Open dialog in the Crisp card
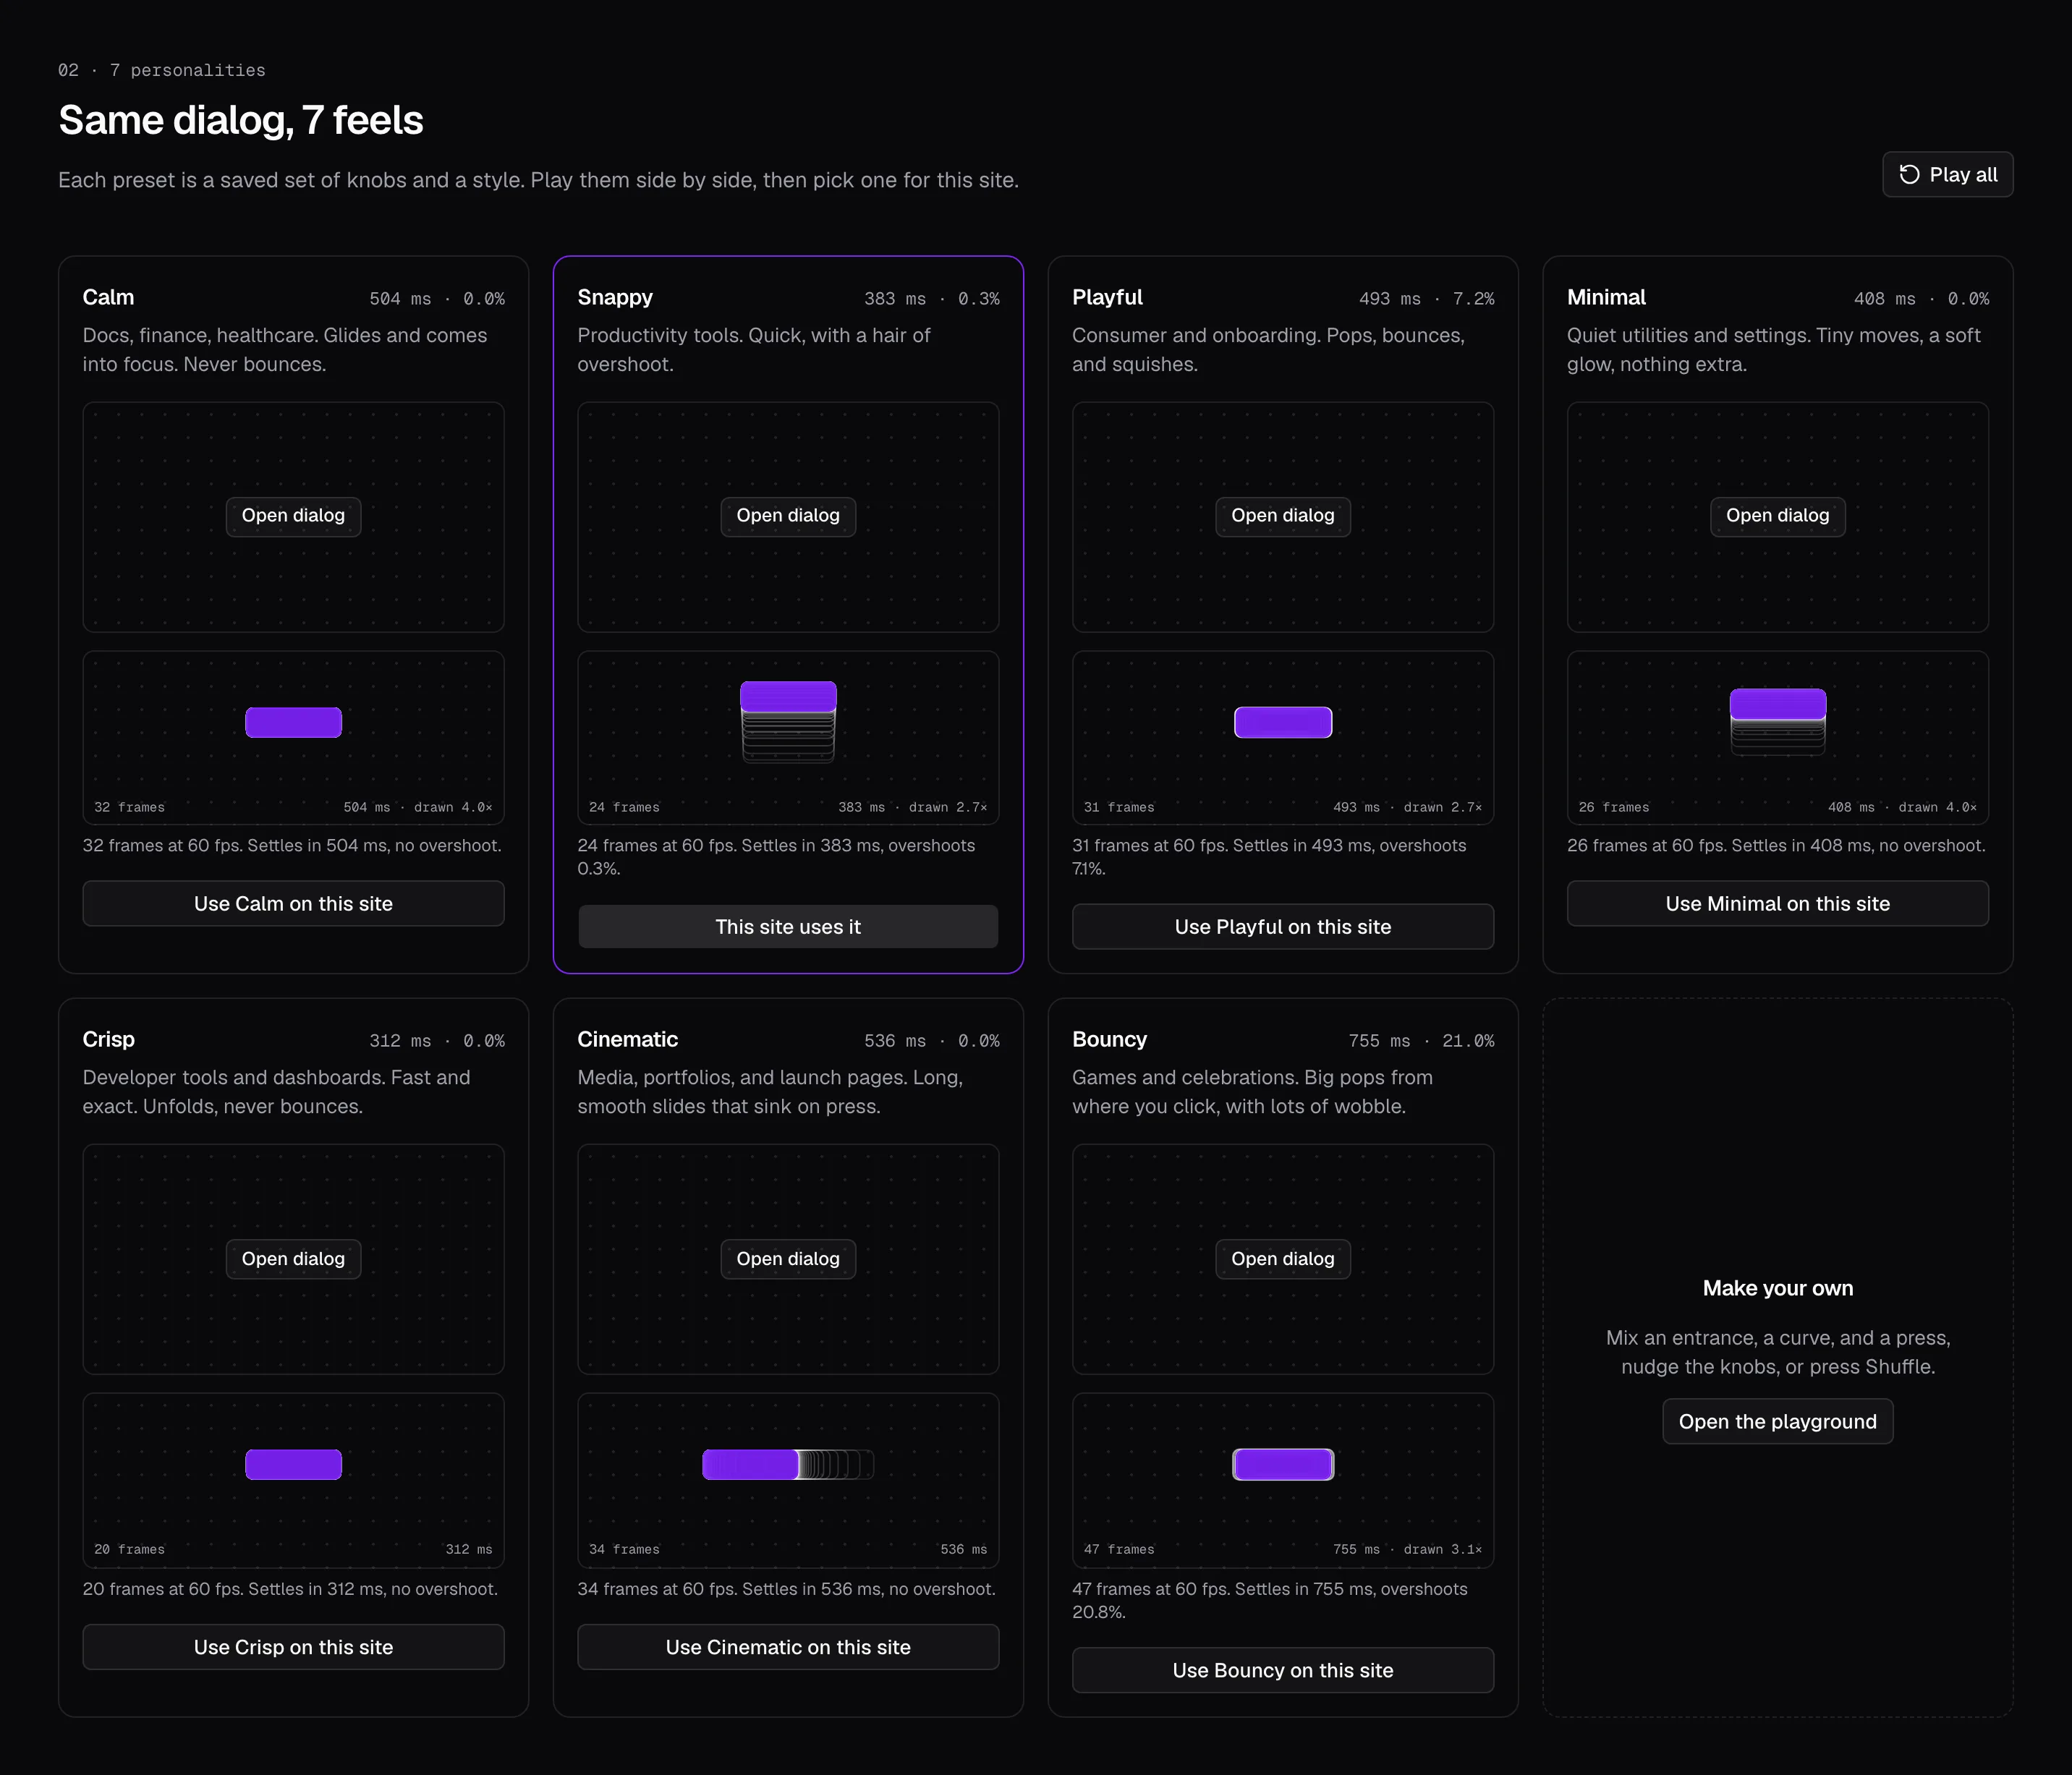This screenshot has width=2072, height=1775. point(293,1259)
